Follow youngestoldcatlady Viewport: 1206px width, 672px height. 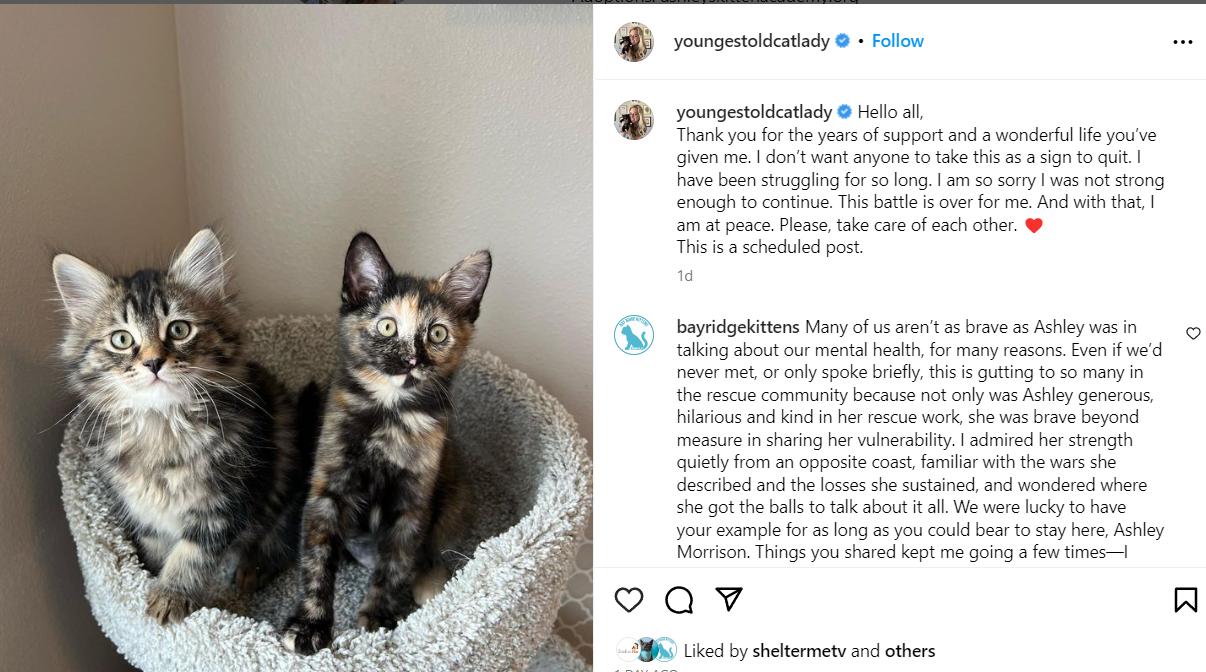[x=897, y=41]
